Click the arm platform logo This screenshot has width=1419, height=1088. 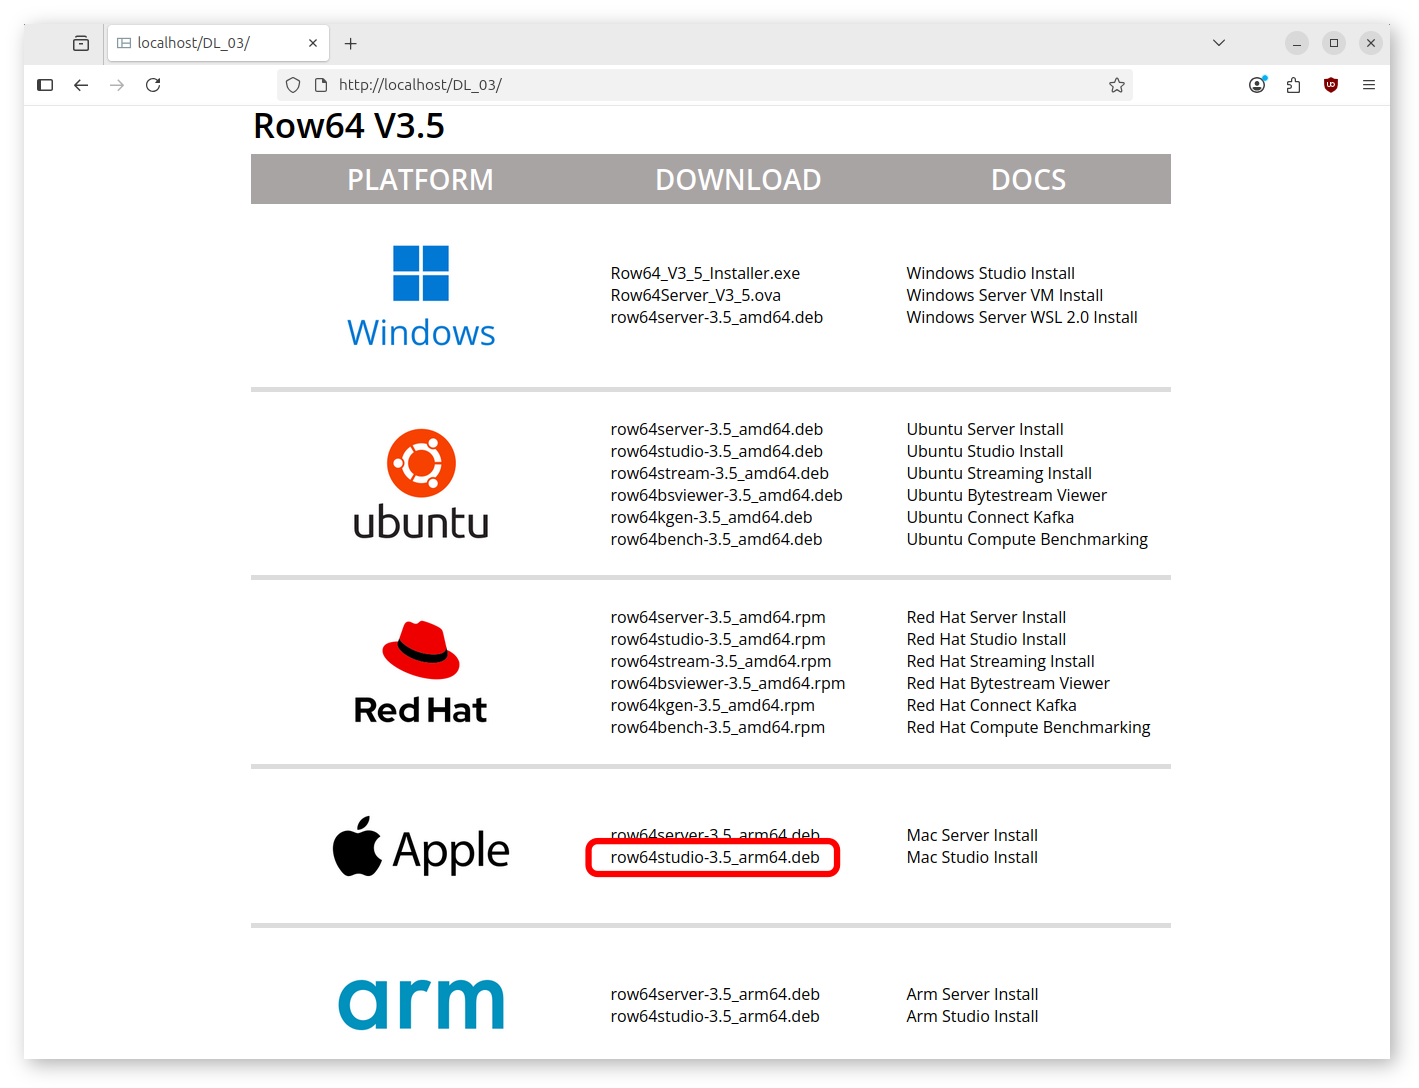coord(421,1004)
